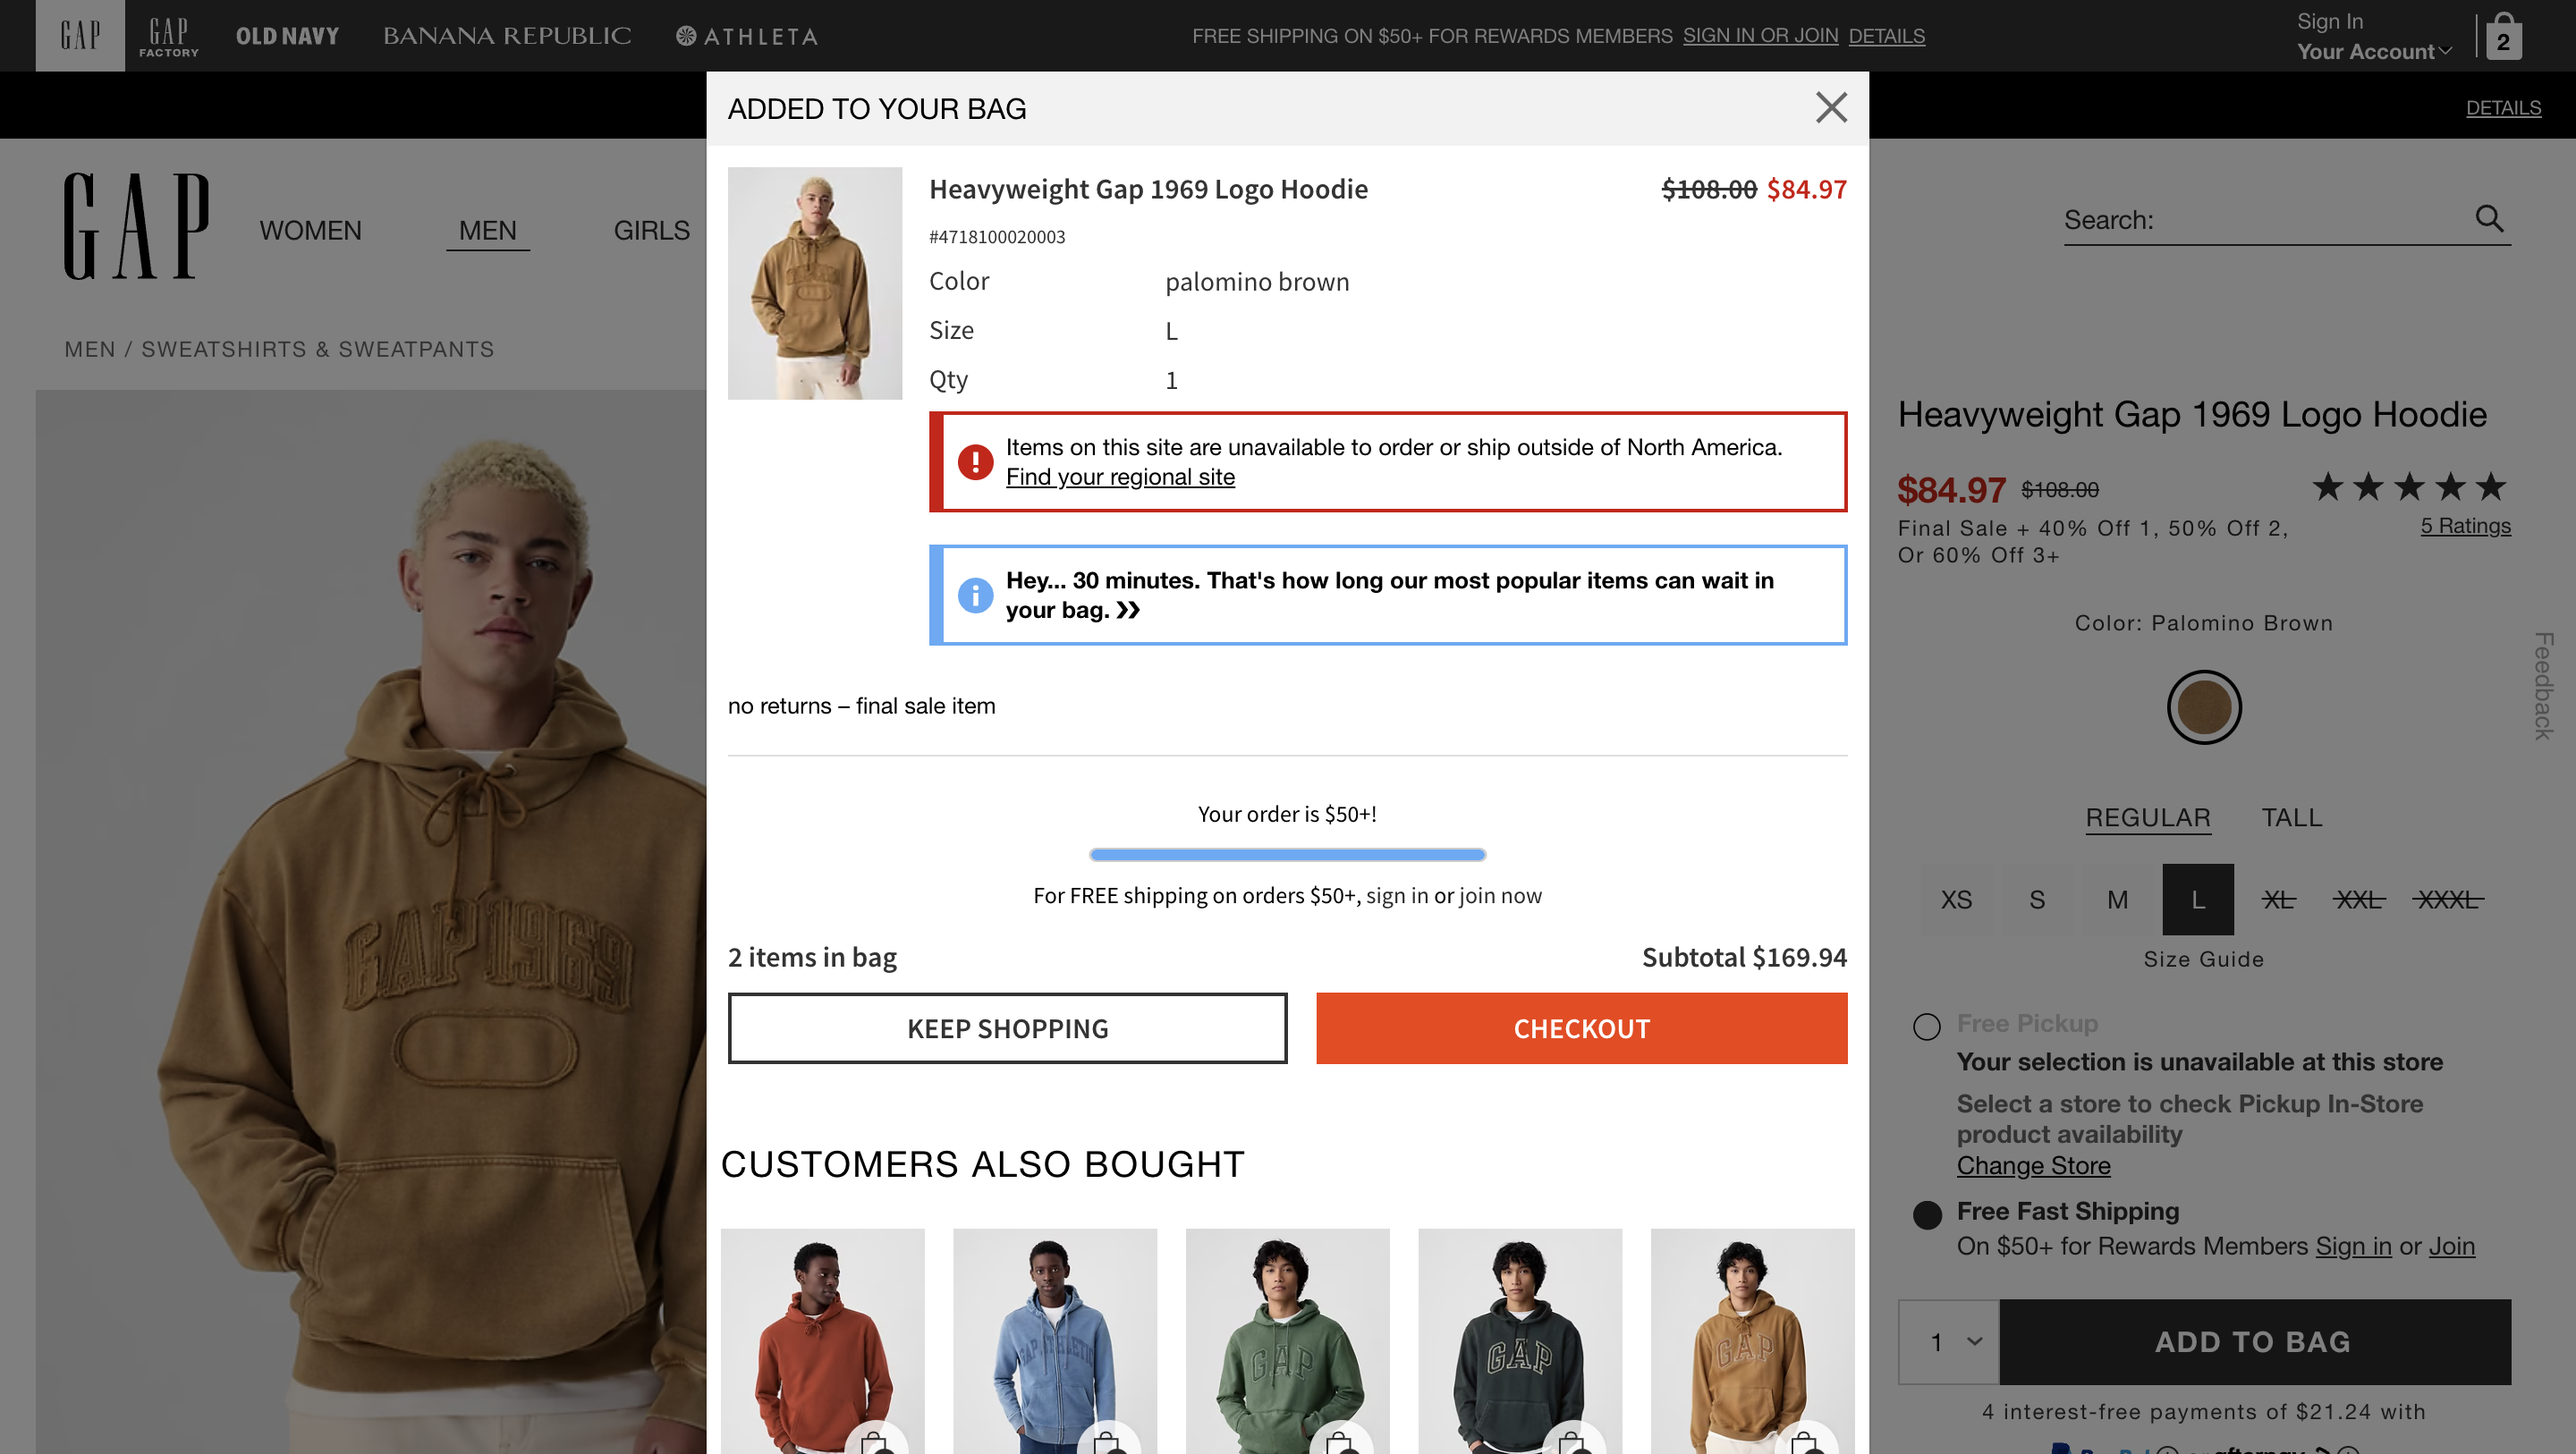Go to Old Navy brand site
The width and height of the screenshot is (2576, 1454).
point(287,36)
